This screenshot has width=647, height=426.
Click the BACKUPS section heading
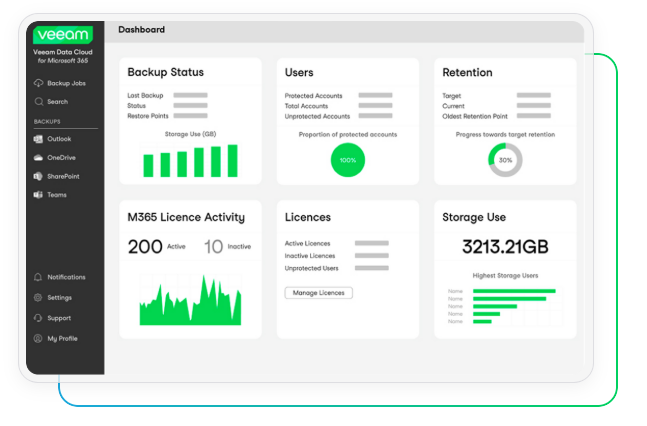[x=47, y=122]
